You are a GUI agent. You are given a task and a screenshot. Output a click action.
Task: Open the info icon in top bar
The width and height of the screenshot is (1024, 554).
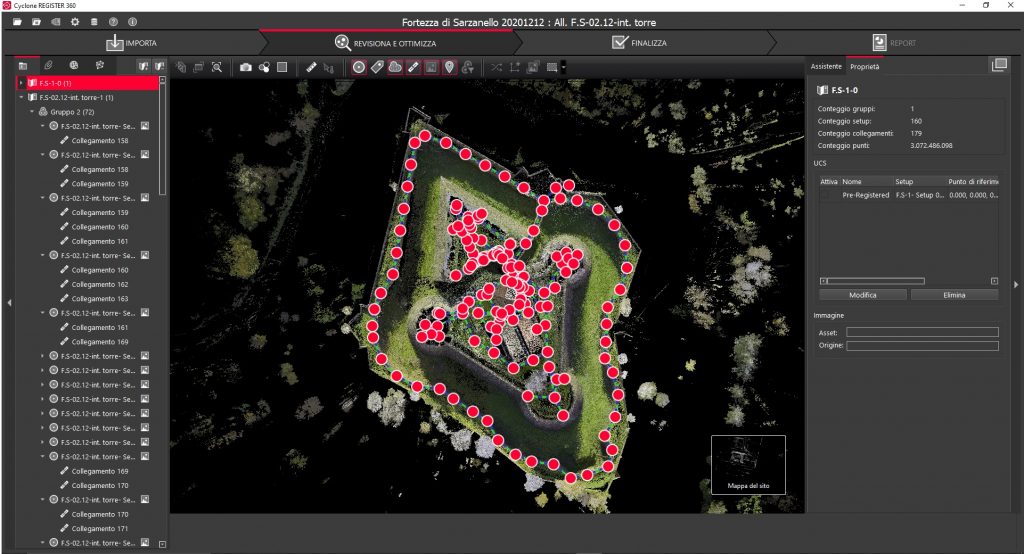(x=132, y=21)
